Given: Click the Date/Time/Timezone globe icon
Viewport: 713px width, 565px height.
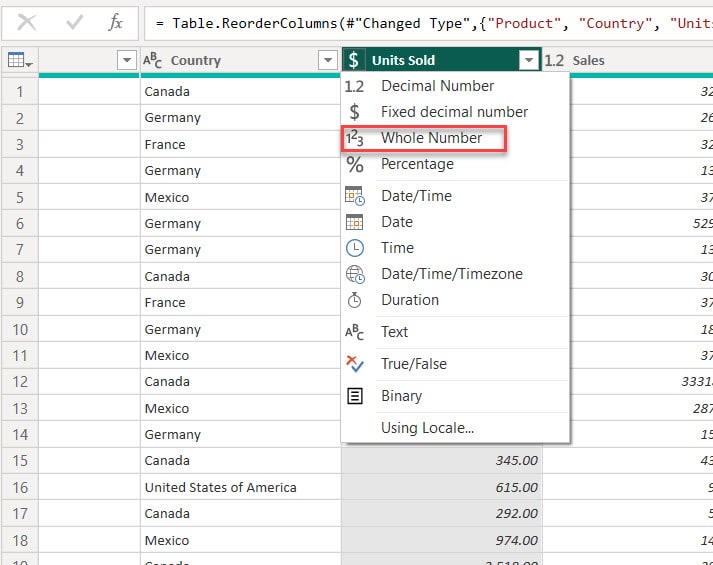Looking at the screenshot, I should 355,274.
